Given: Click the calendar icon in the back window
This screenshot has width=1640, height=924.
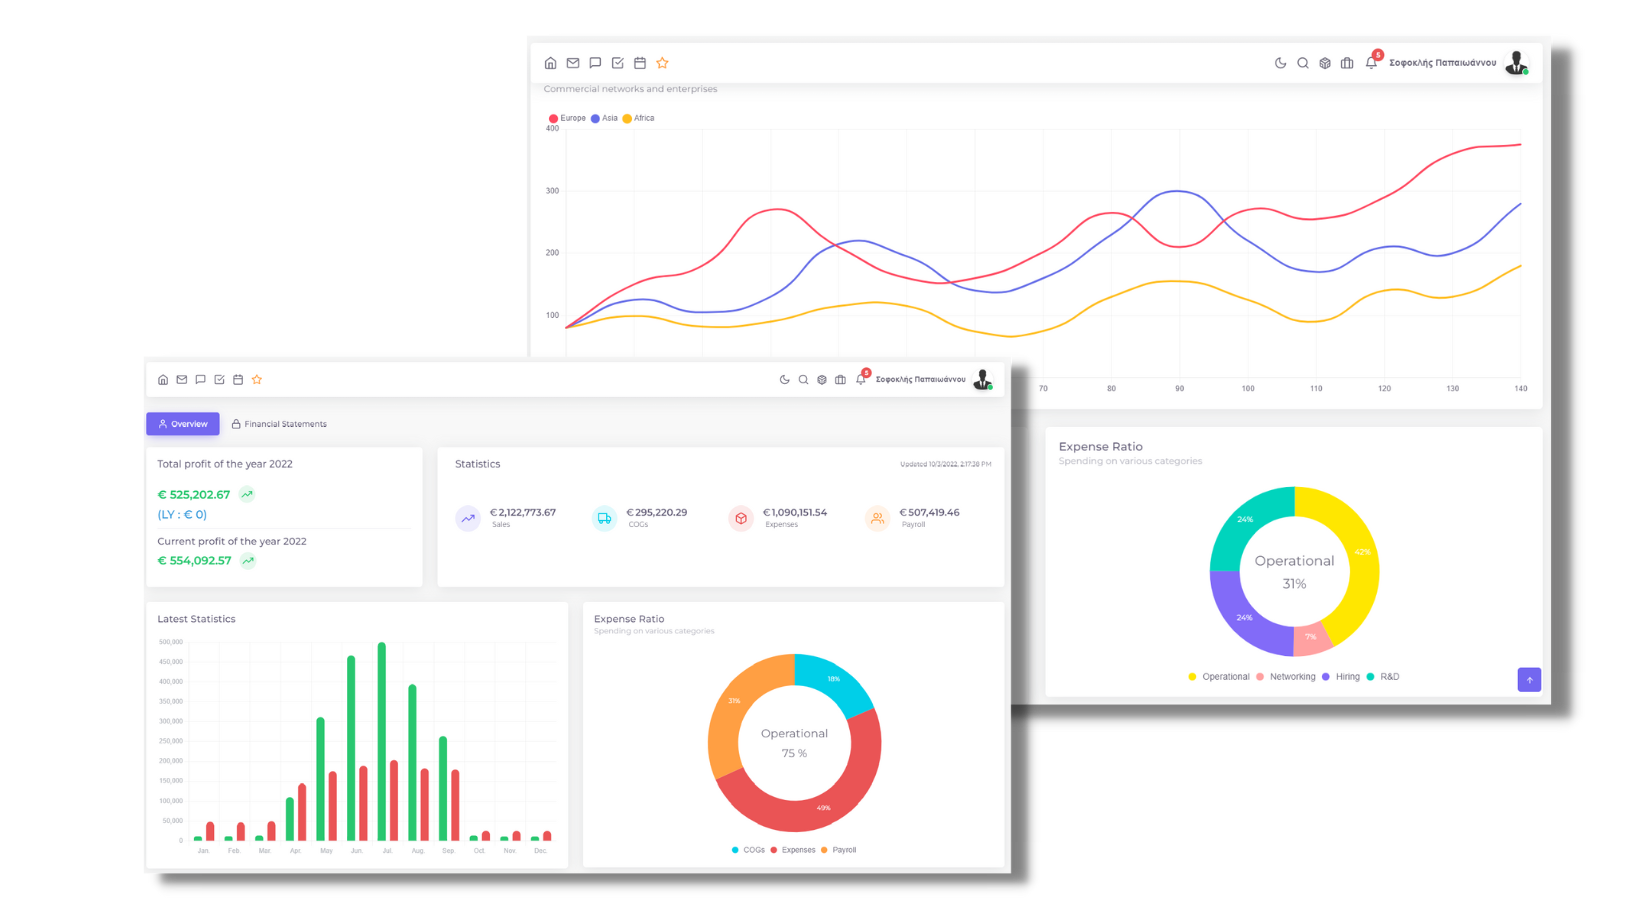Looking at the screenshot, I should pos(640,63).
